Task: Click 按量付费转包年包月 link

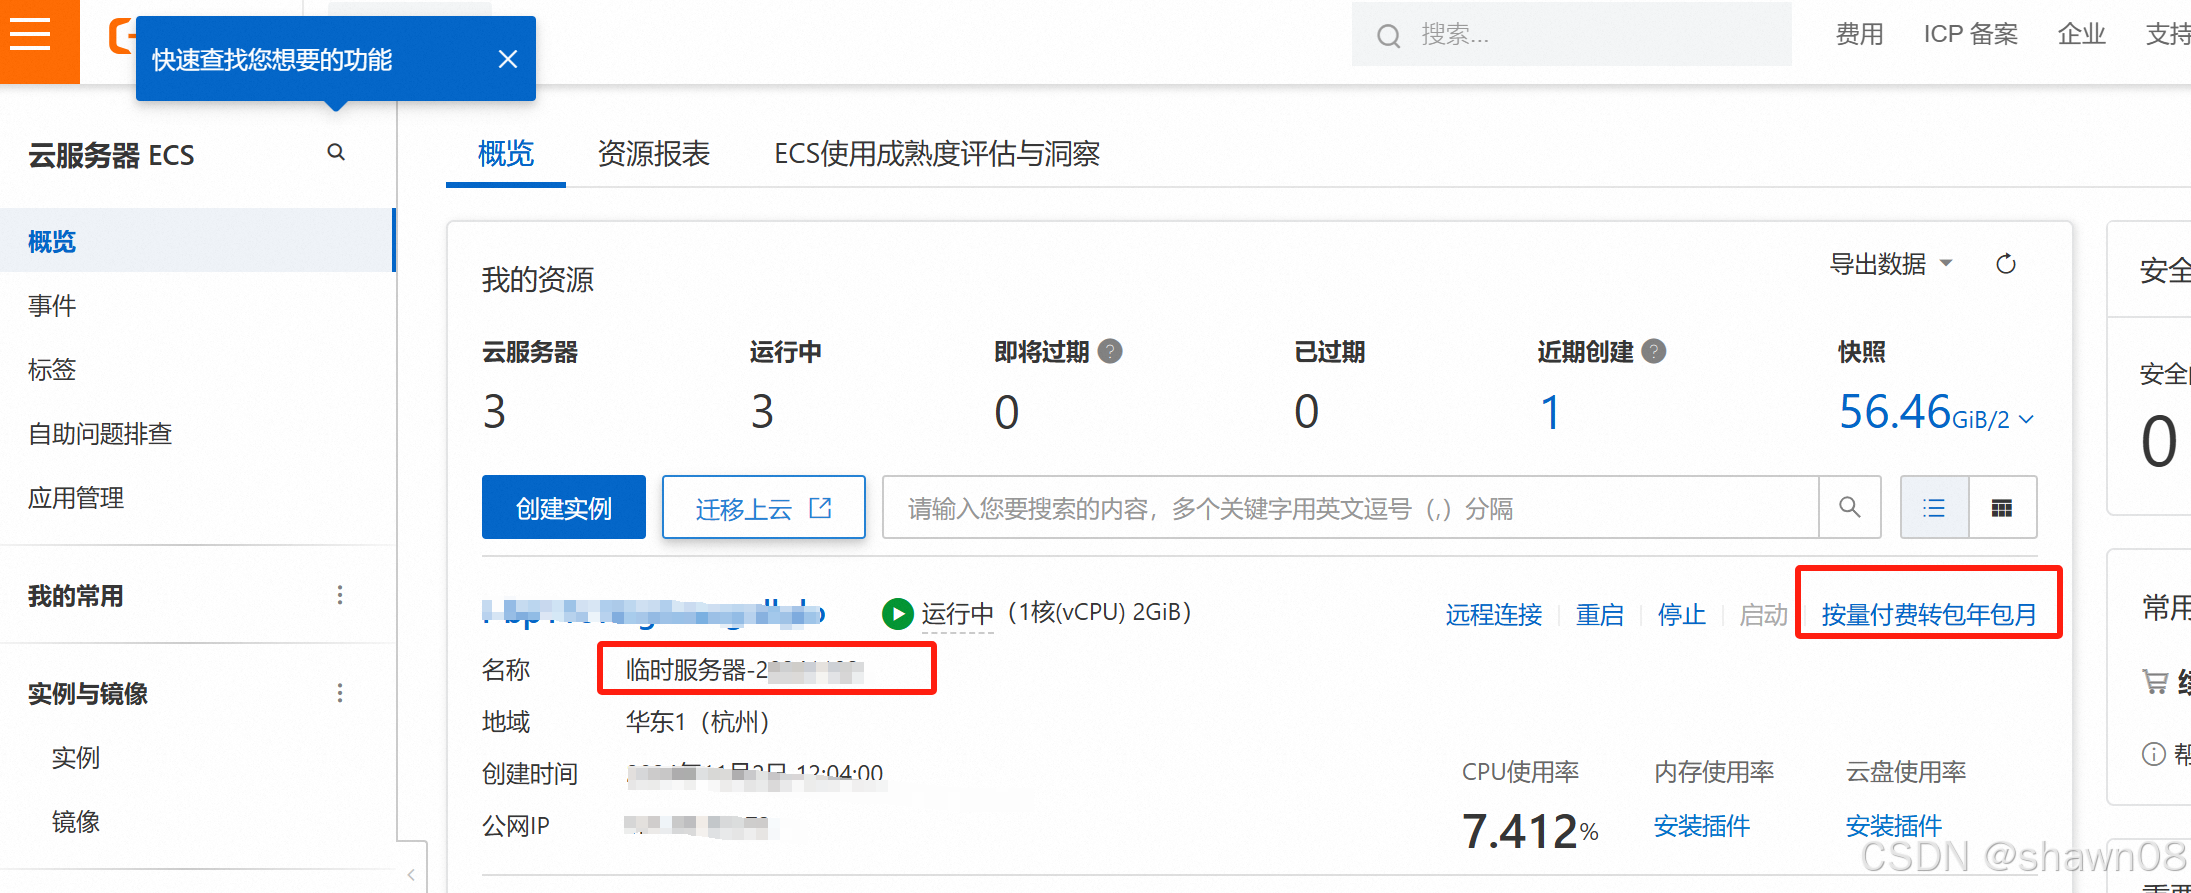Action: (1929, 614)
